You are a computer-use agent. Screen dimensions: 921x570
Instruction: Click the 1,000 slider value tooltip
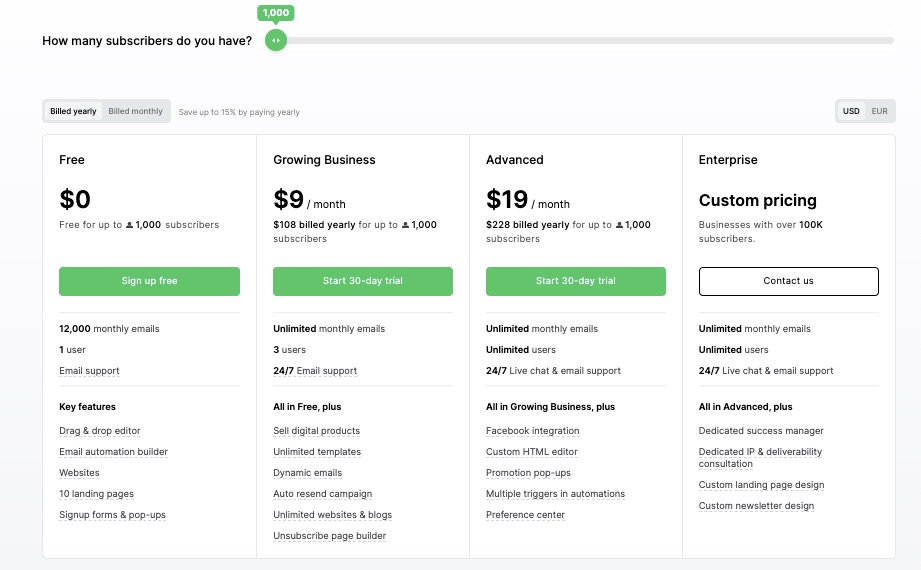point(275,13)
